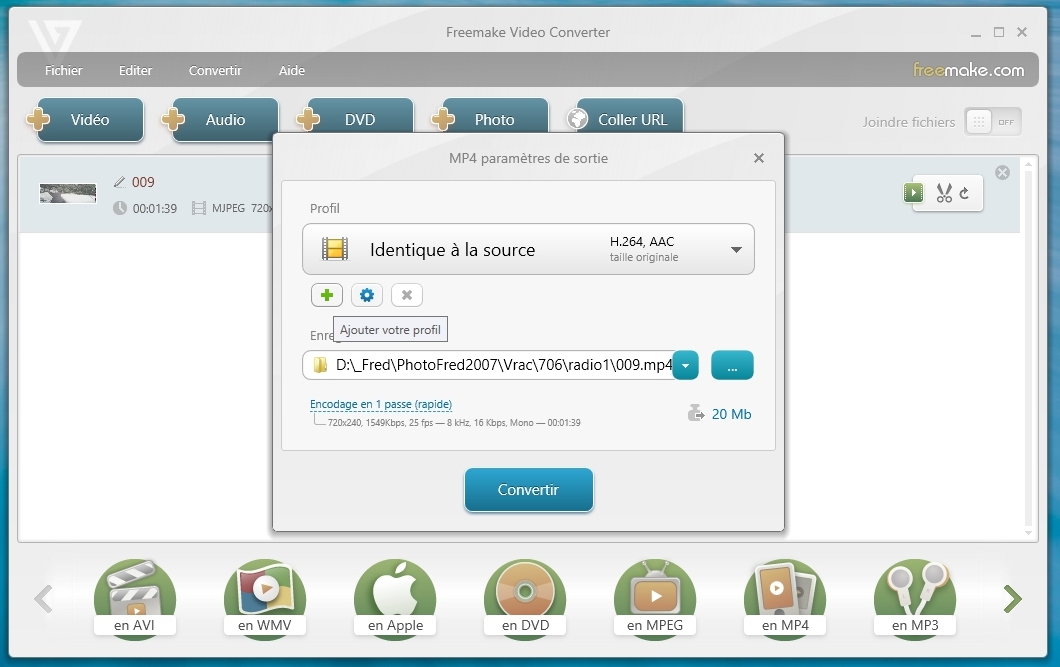The image size is (1060, 667).
Task: Paste a link with Coller URL
Action: [625, 116]
